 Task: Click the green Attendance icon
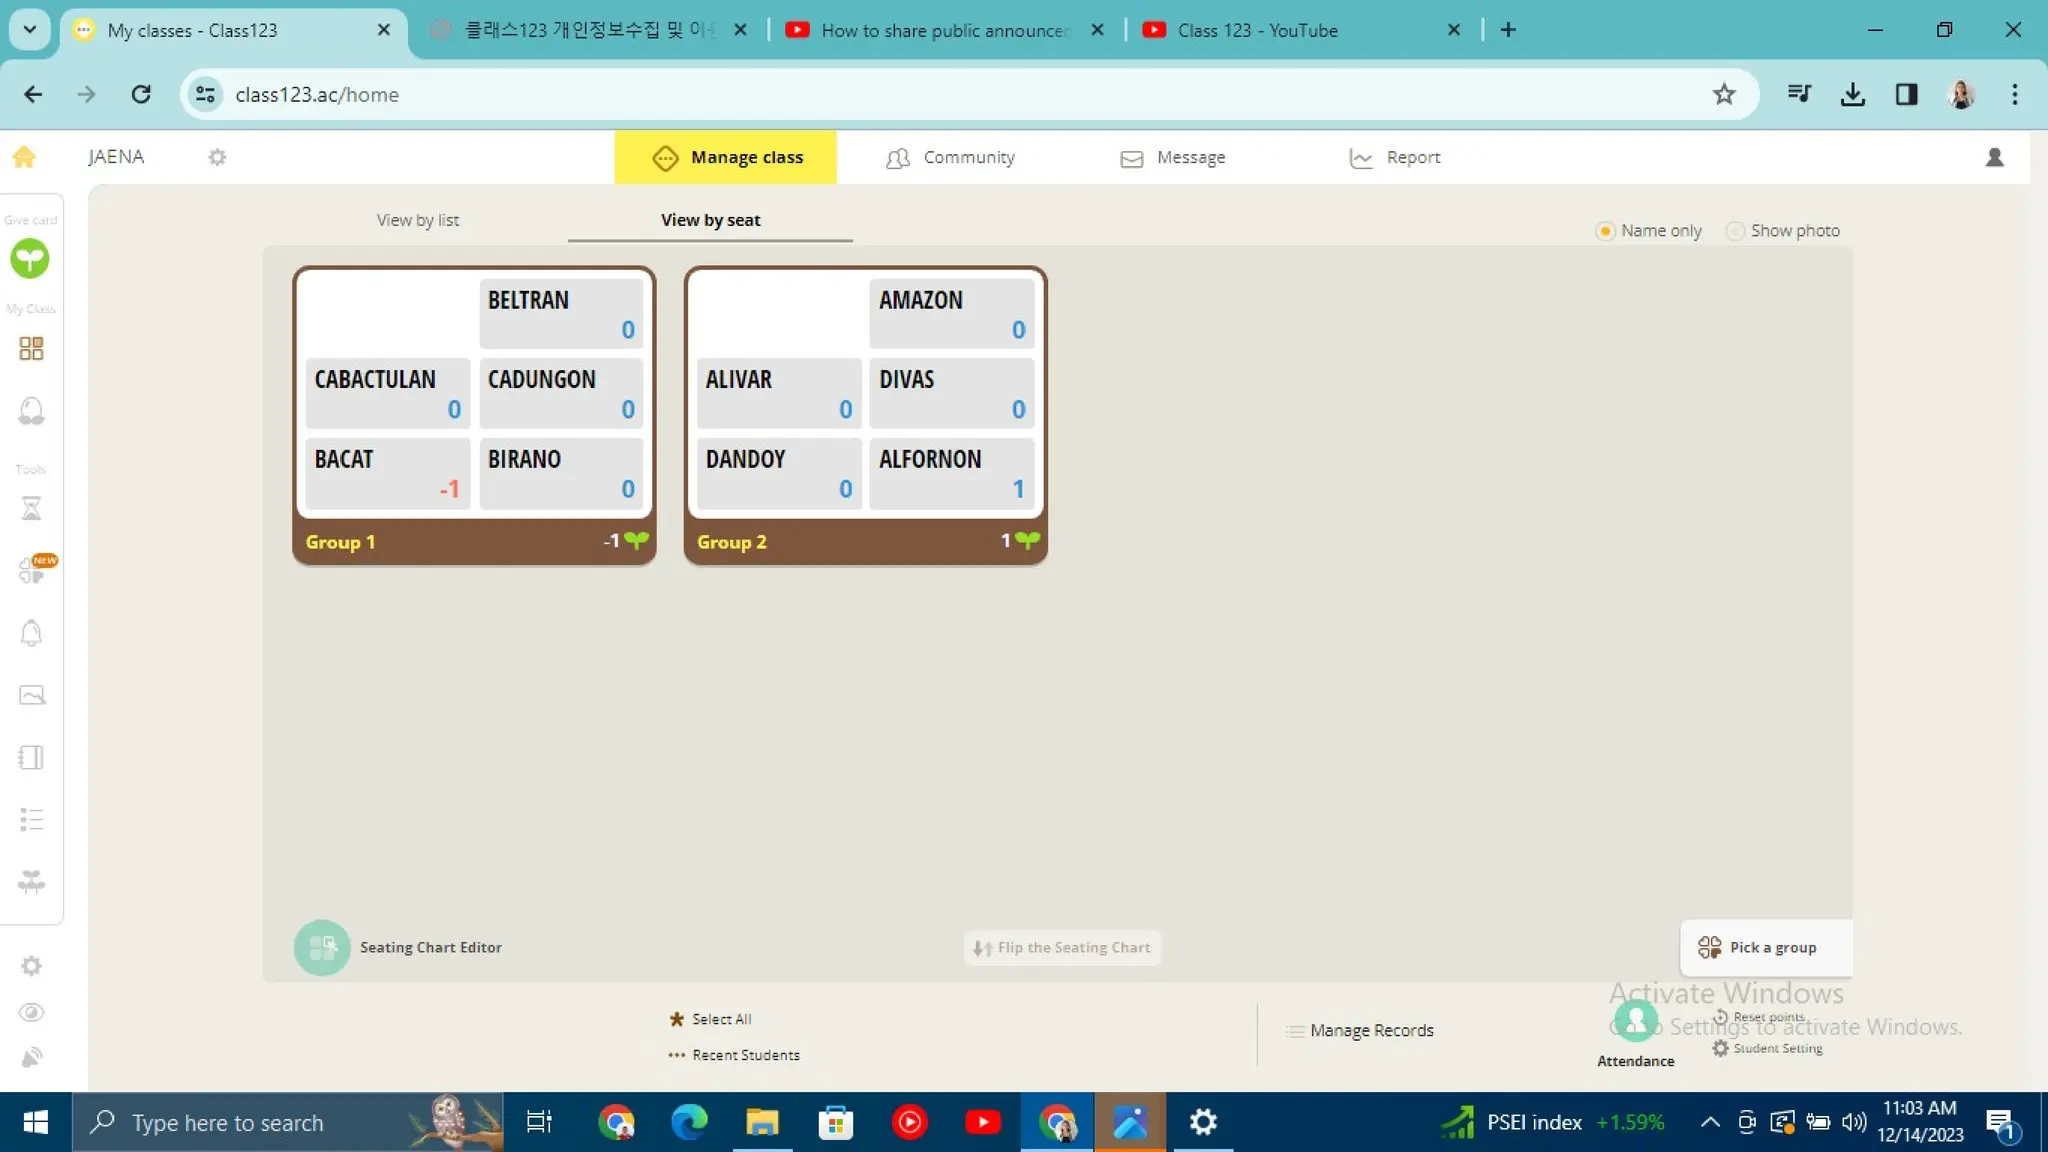coord(1635,1022)
